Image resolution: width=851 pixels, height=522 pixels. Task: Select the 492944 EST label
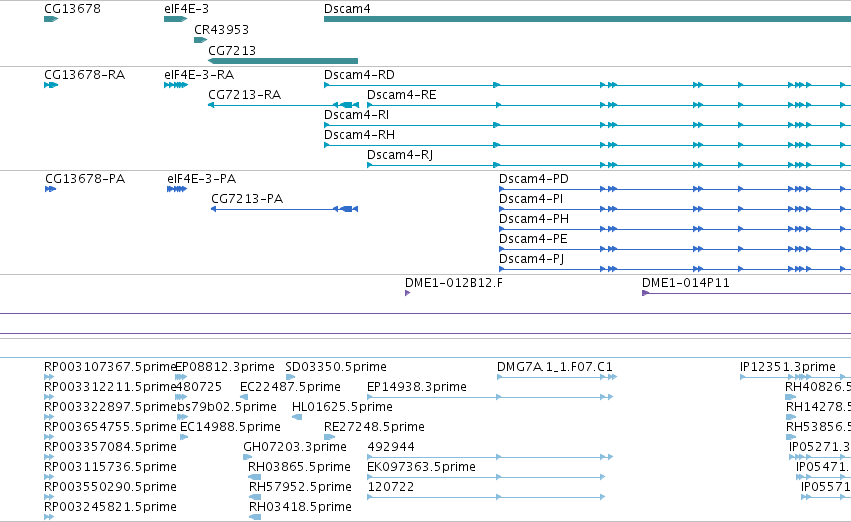pos(391,447)
